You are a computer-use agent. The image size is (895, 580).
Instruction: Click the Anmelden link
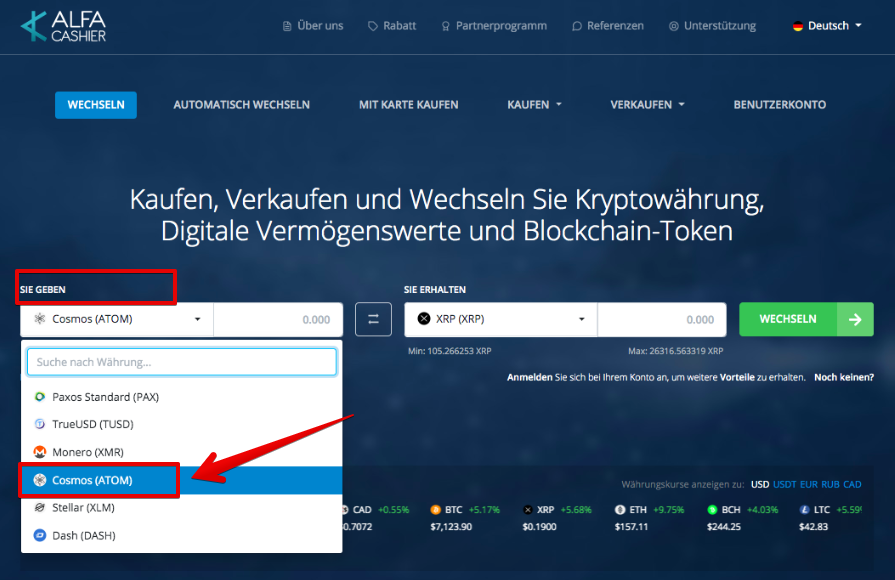tap(530, 377)
